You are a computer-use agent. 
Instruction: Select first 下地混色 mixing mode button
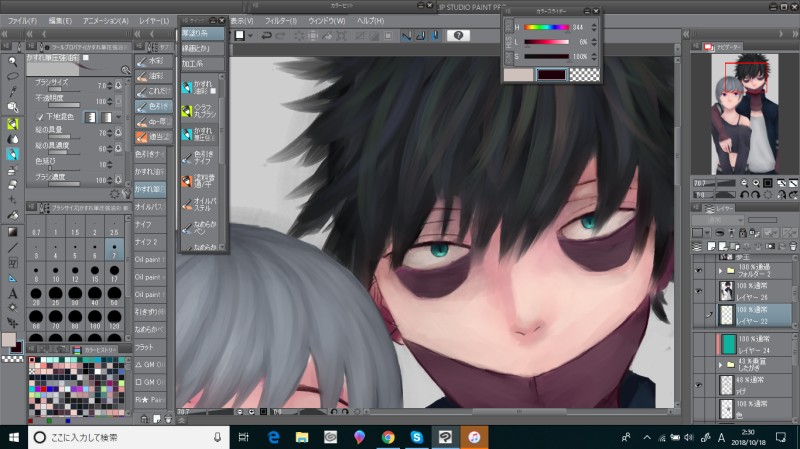pyautogui.click(x=90, y=117)
